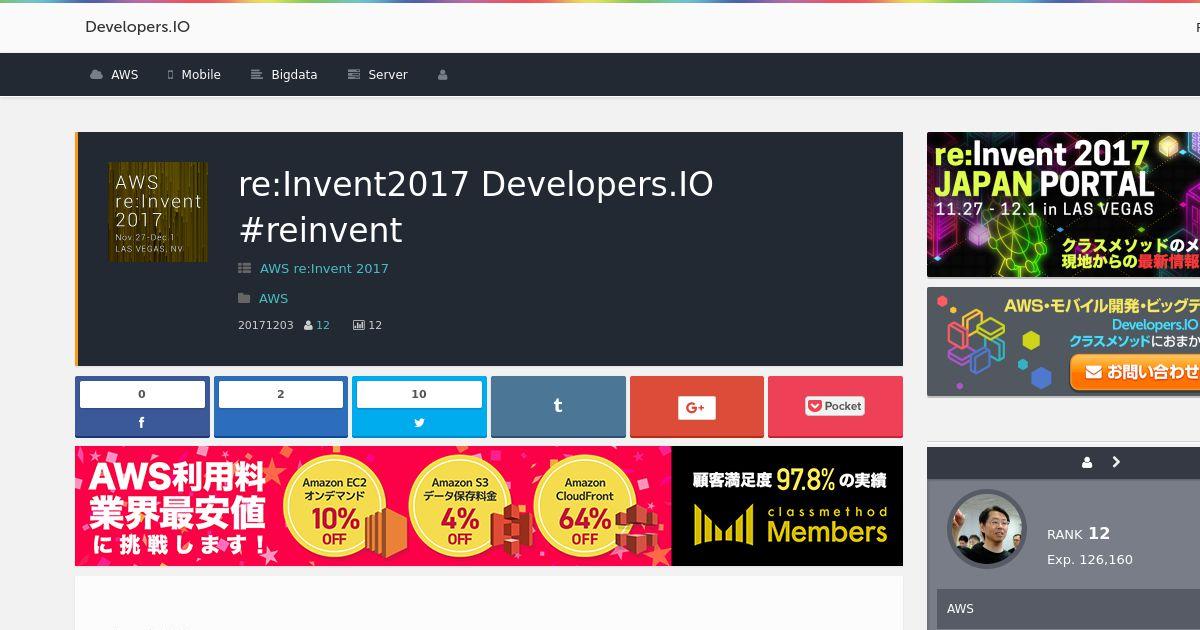This screenshot has width=1200, height=630.
Task: Open the AWS discount classmethod Members banner
Action: pyautogui.click(x=489, y=506)
